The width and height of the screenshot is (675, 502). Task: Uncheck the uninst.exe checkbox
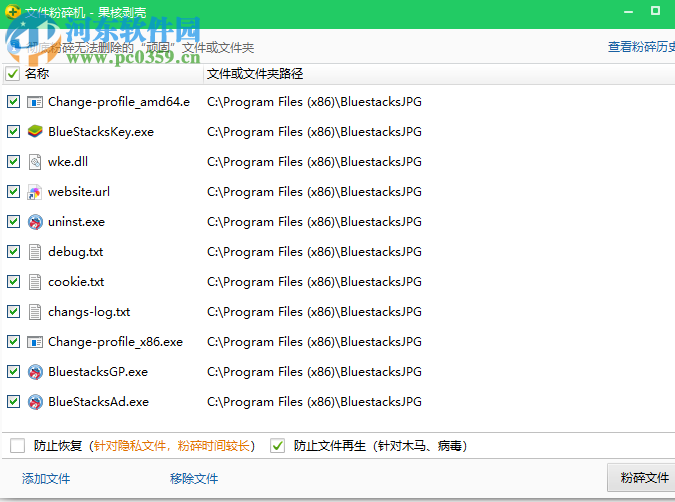coord(13,221)
